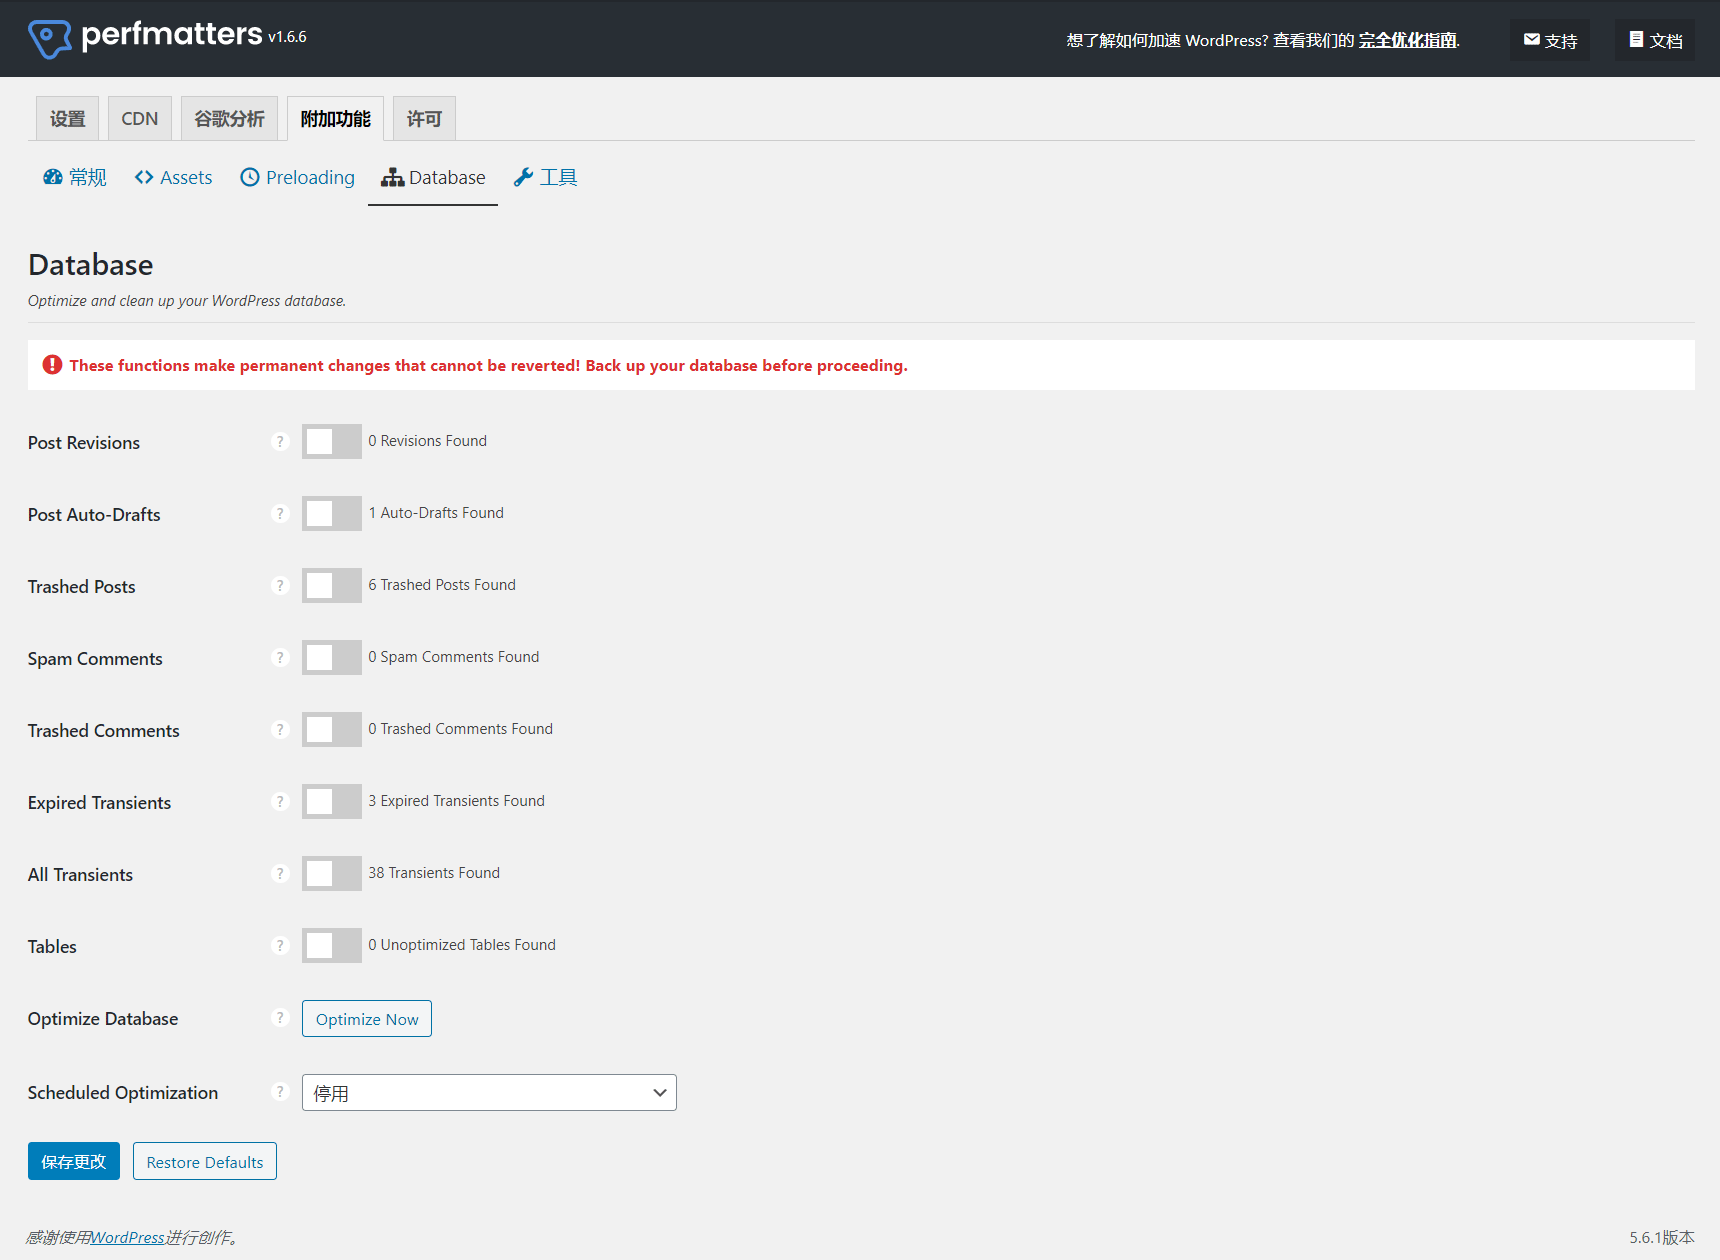Open the 支持 support button

(x=1550, y=40)
